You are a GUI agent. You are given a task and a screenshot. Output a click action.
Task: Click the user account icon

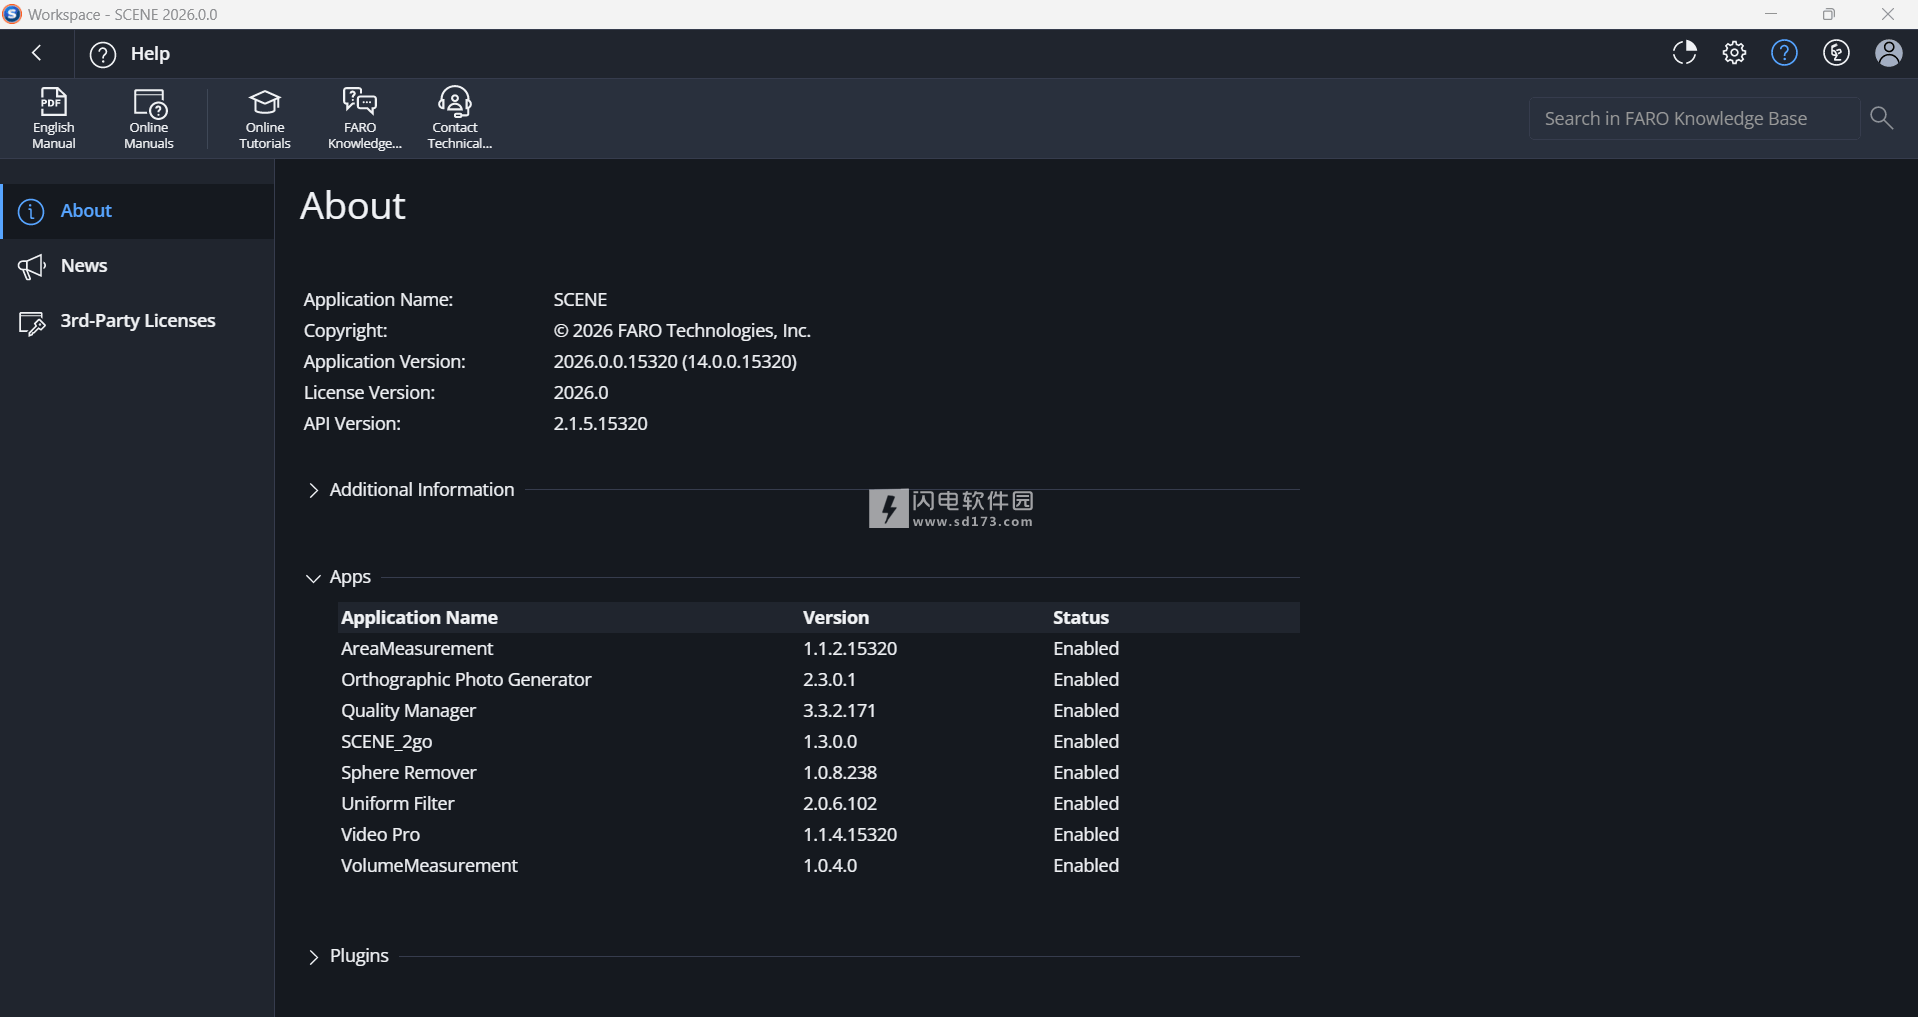[x=1888, y=53]
